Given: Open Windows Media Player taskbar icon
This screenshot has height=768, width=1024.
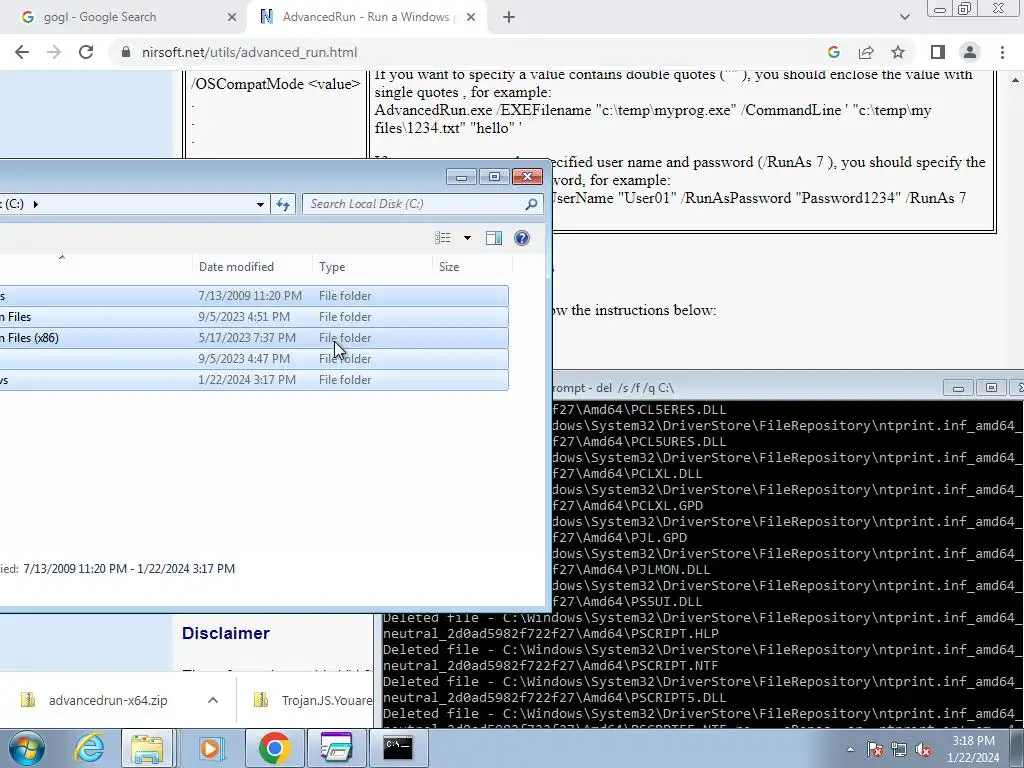Looking at the screenshot, I should click(x=210, y=748).
